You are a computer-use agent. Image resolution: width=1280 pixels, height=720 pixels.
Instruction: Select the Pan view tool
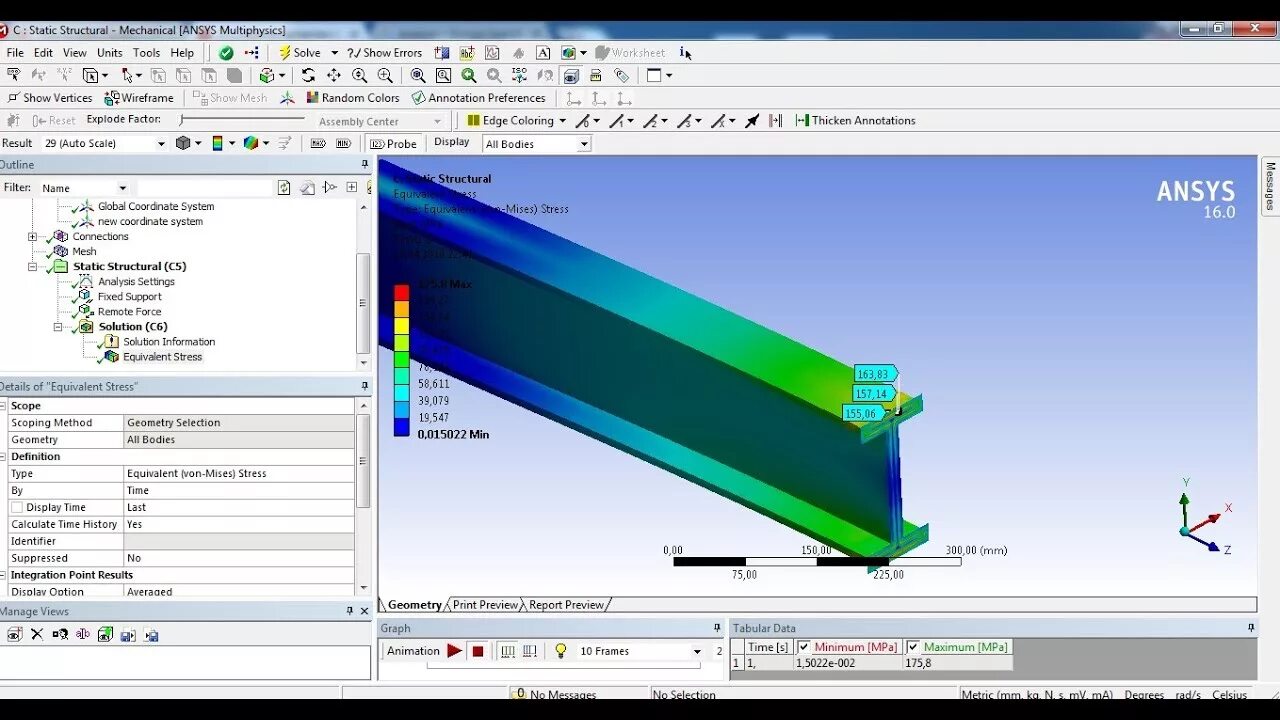pos(333,75)
